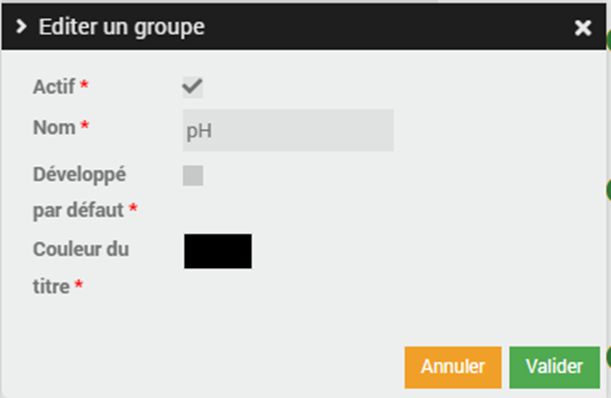Click the green circle beside Développé row
This screenshot has width=611, height=398.
point(608,190)
